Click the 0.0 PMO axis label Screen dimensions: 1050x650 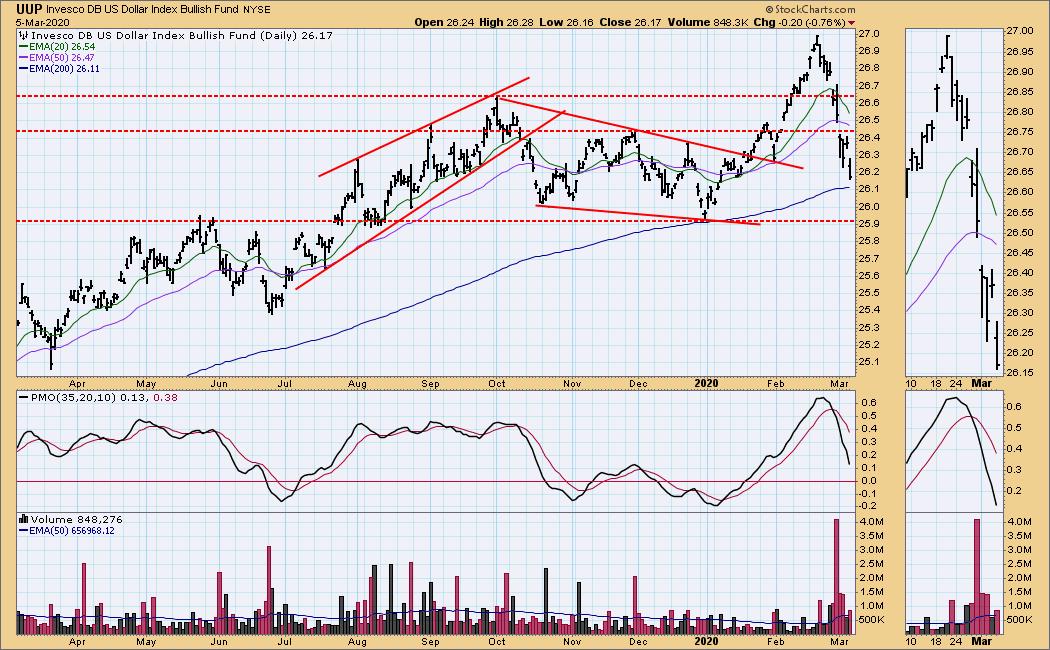pos(869,481)
